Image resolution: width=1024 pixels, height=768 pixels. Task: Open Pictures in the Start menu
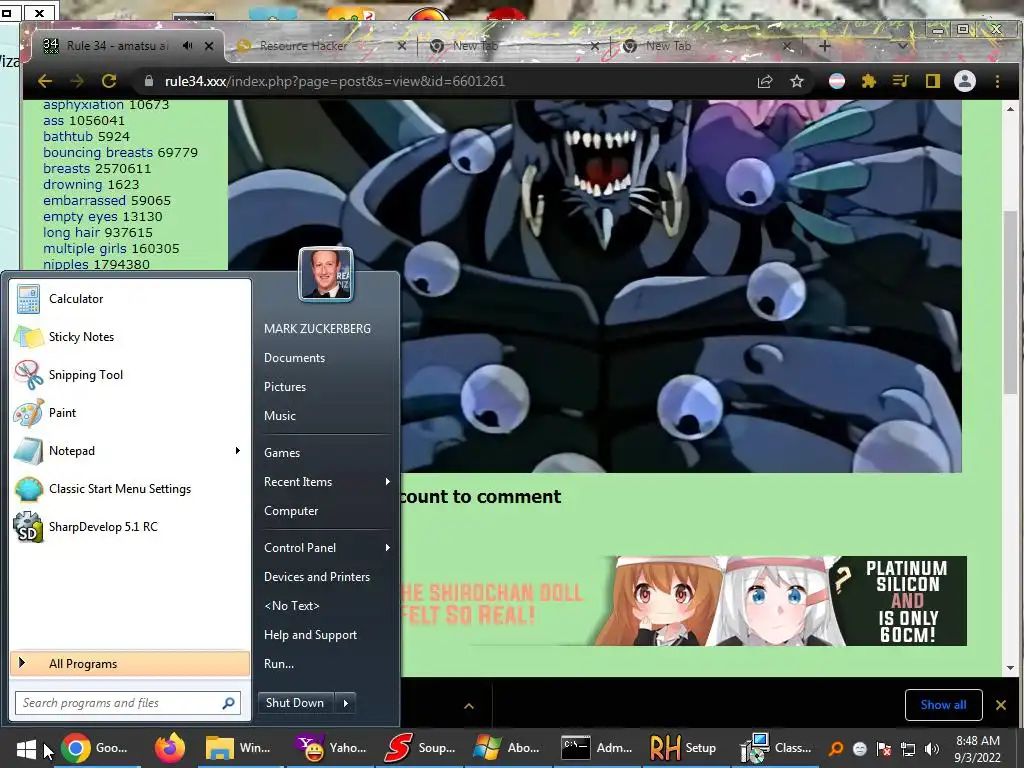click(x=285, y=387)
